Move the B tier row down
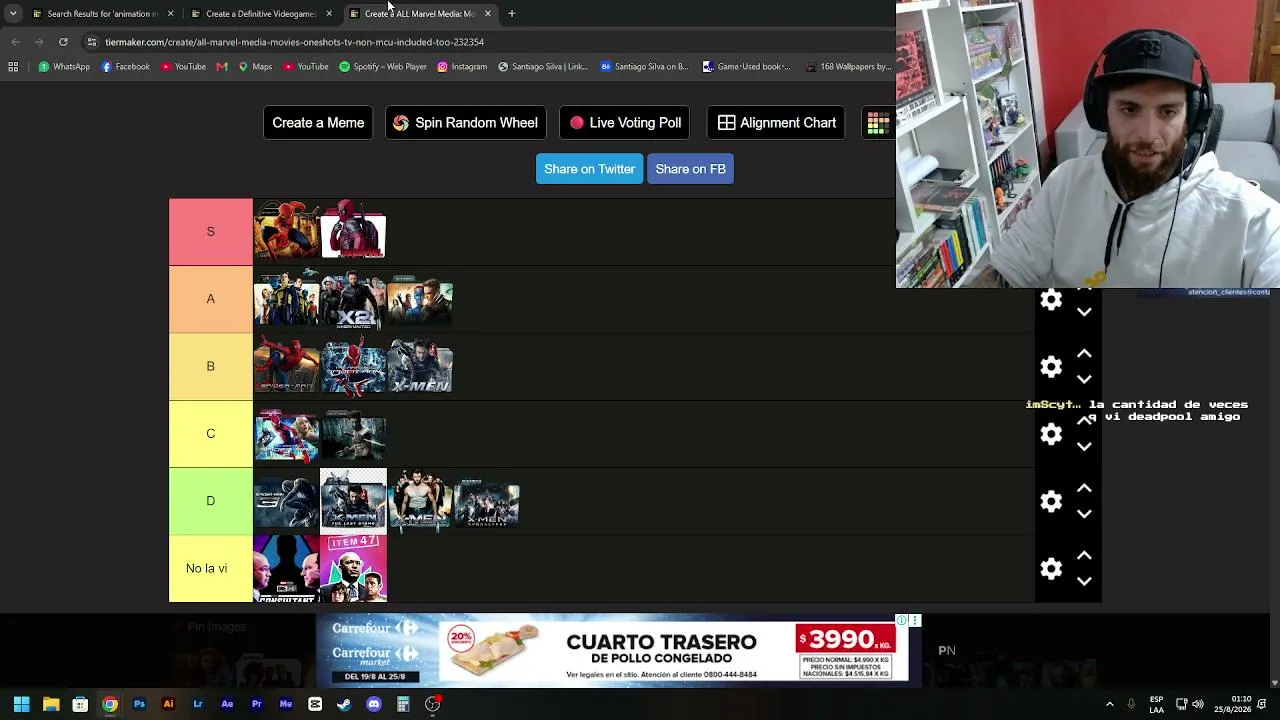 point(1084,379)
